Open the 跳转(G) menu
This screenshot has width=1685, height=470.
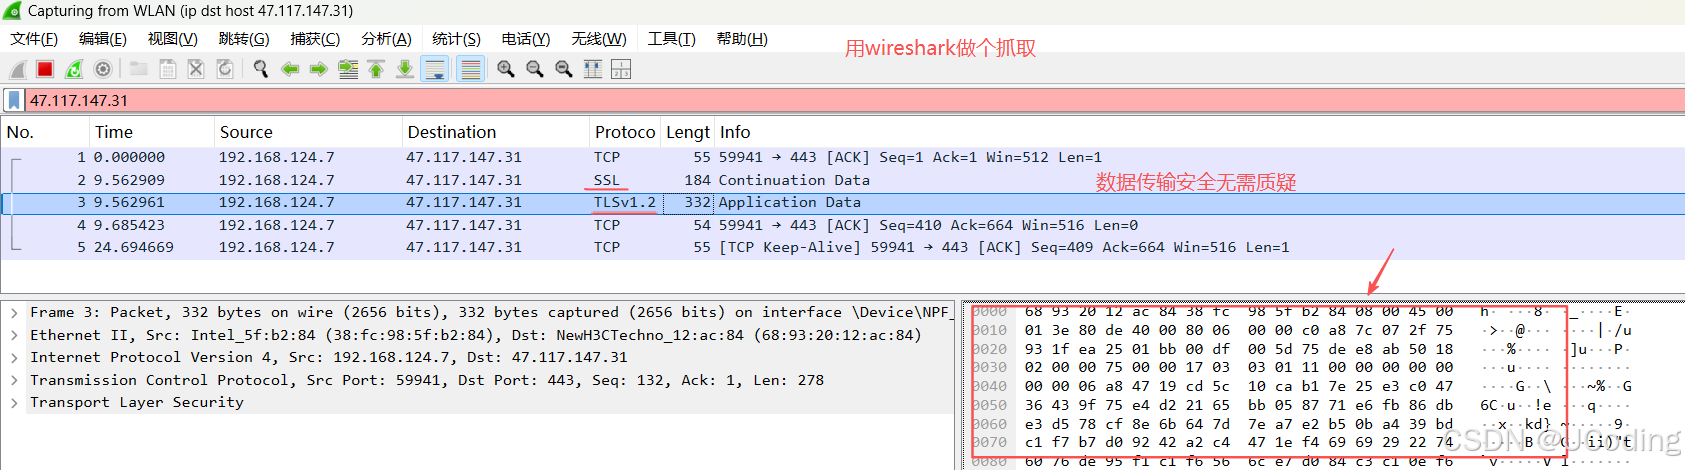(244, 39)
